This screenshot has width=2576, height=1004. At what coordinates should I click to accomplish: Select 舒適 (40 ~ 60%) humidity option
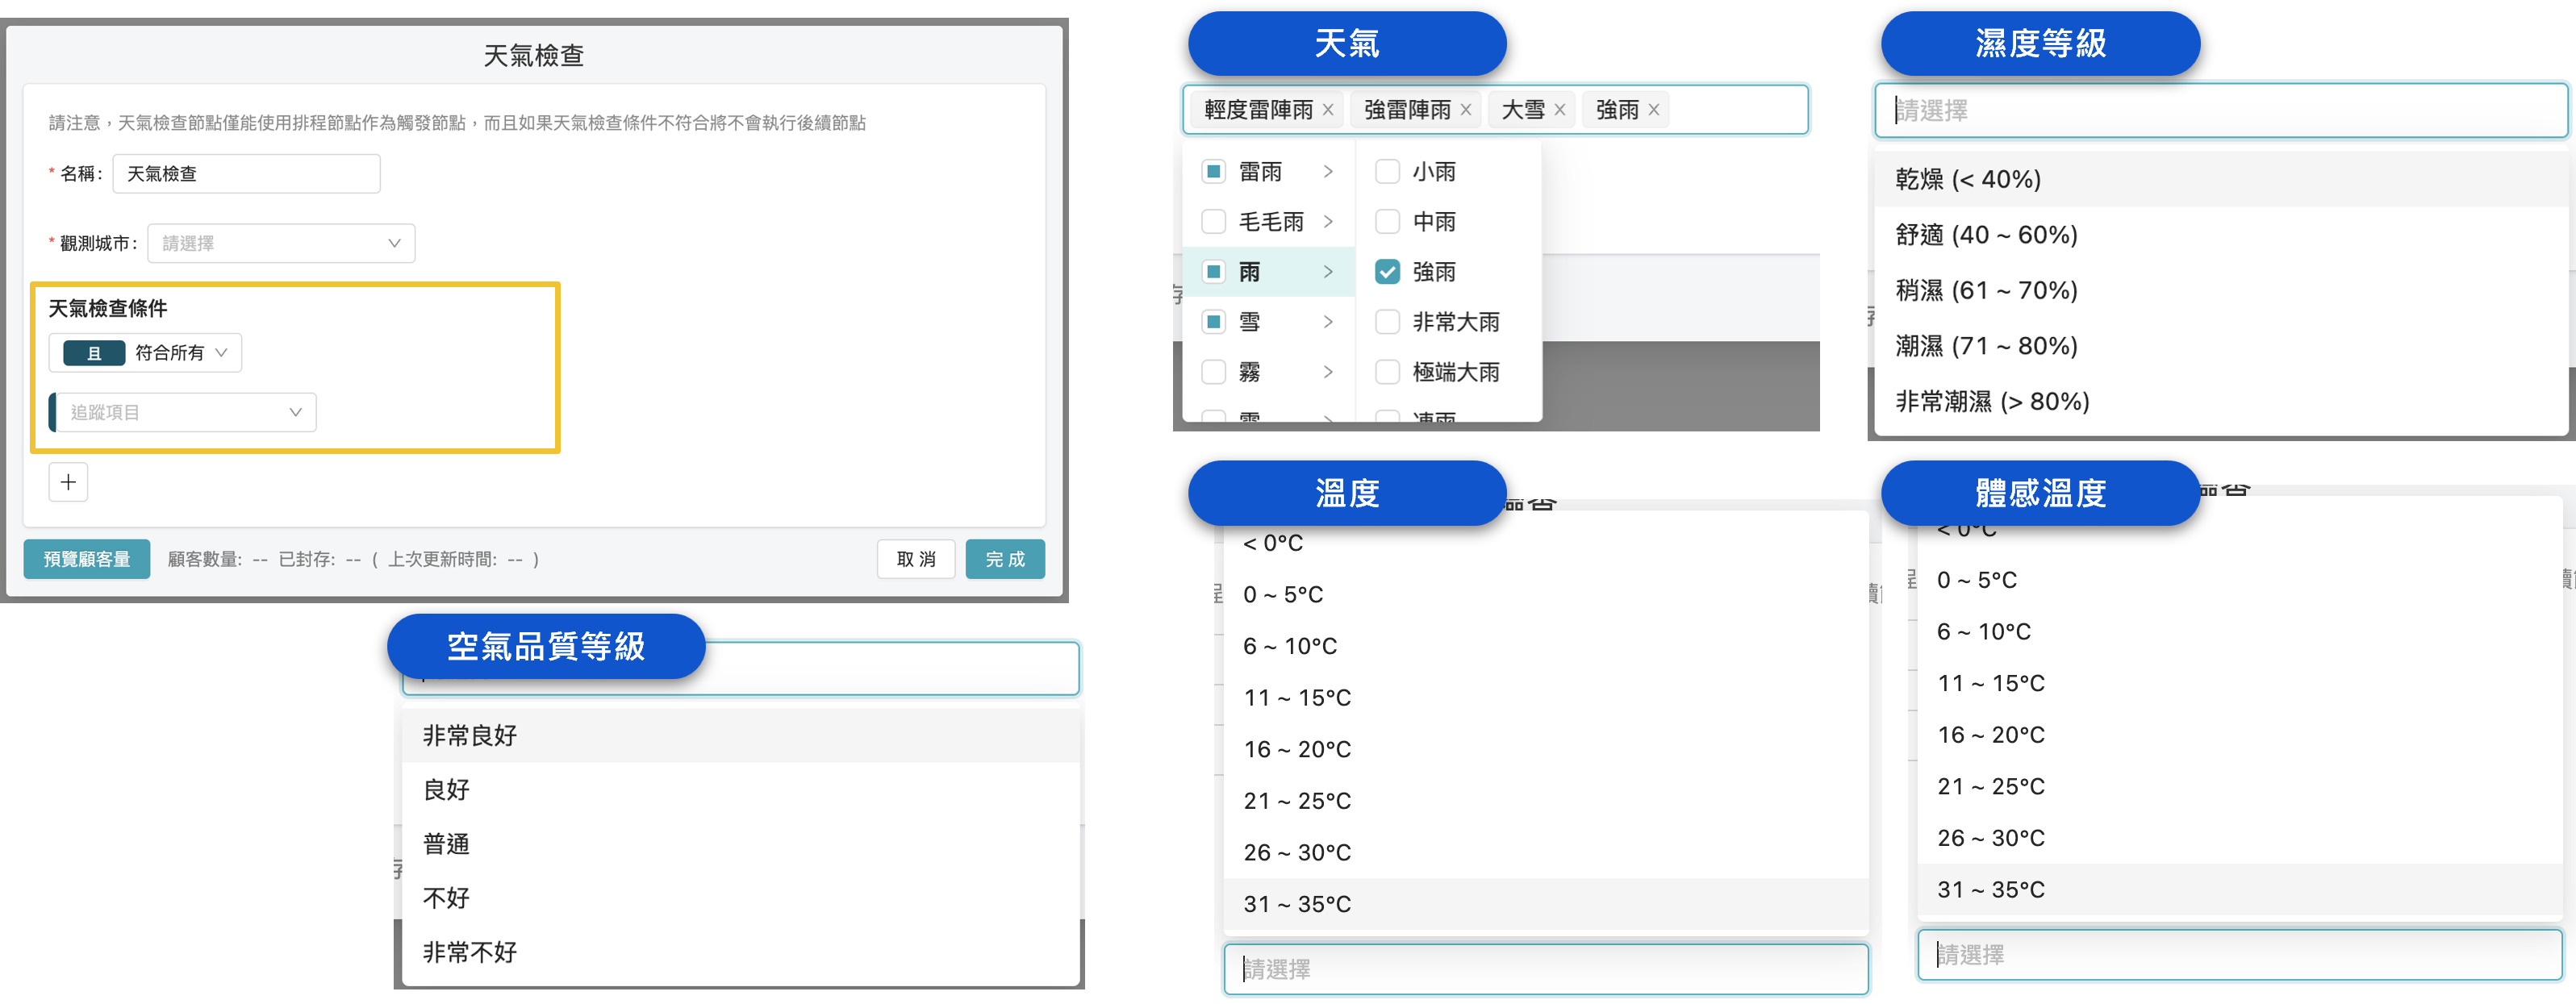click(1986, 235)
